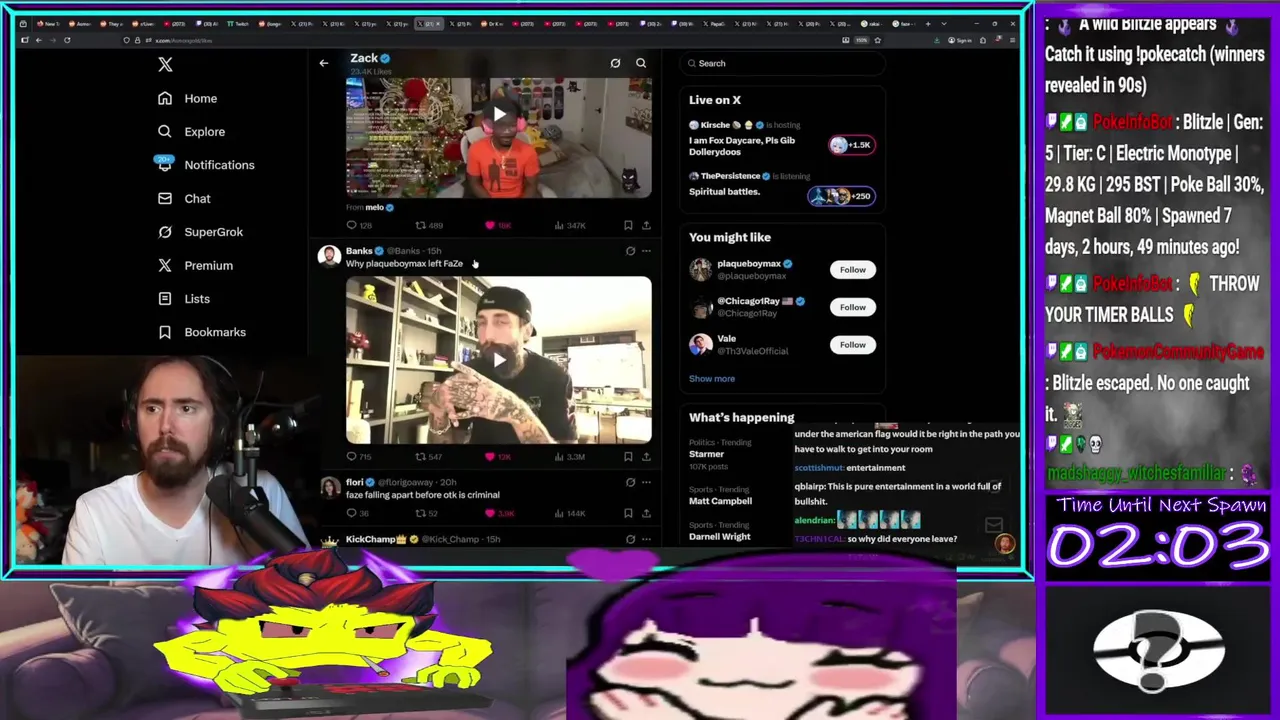This screenshot has height=720, width=1280.
Task: Play Banks' plaqueboymax video
Action: [x=499, y=360]
